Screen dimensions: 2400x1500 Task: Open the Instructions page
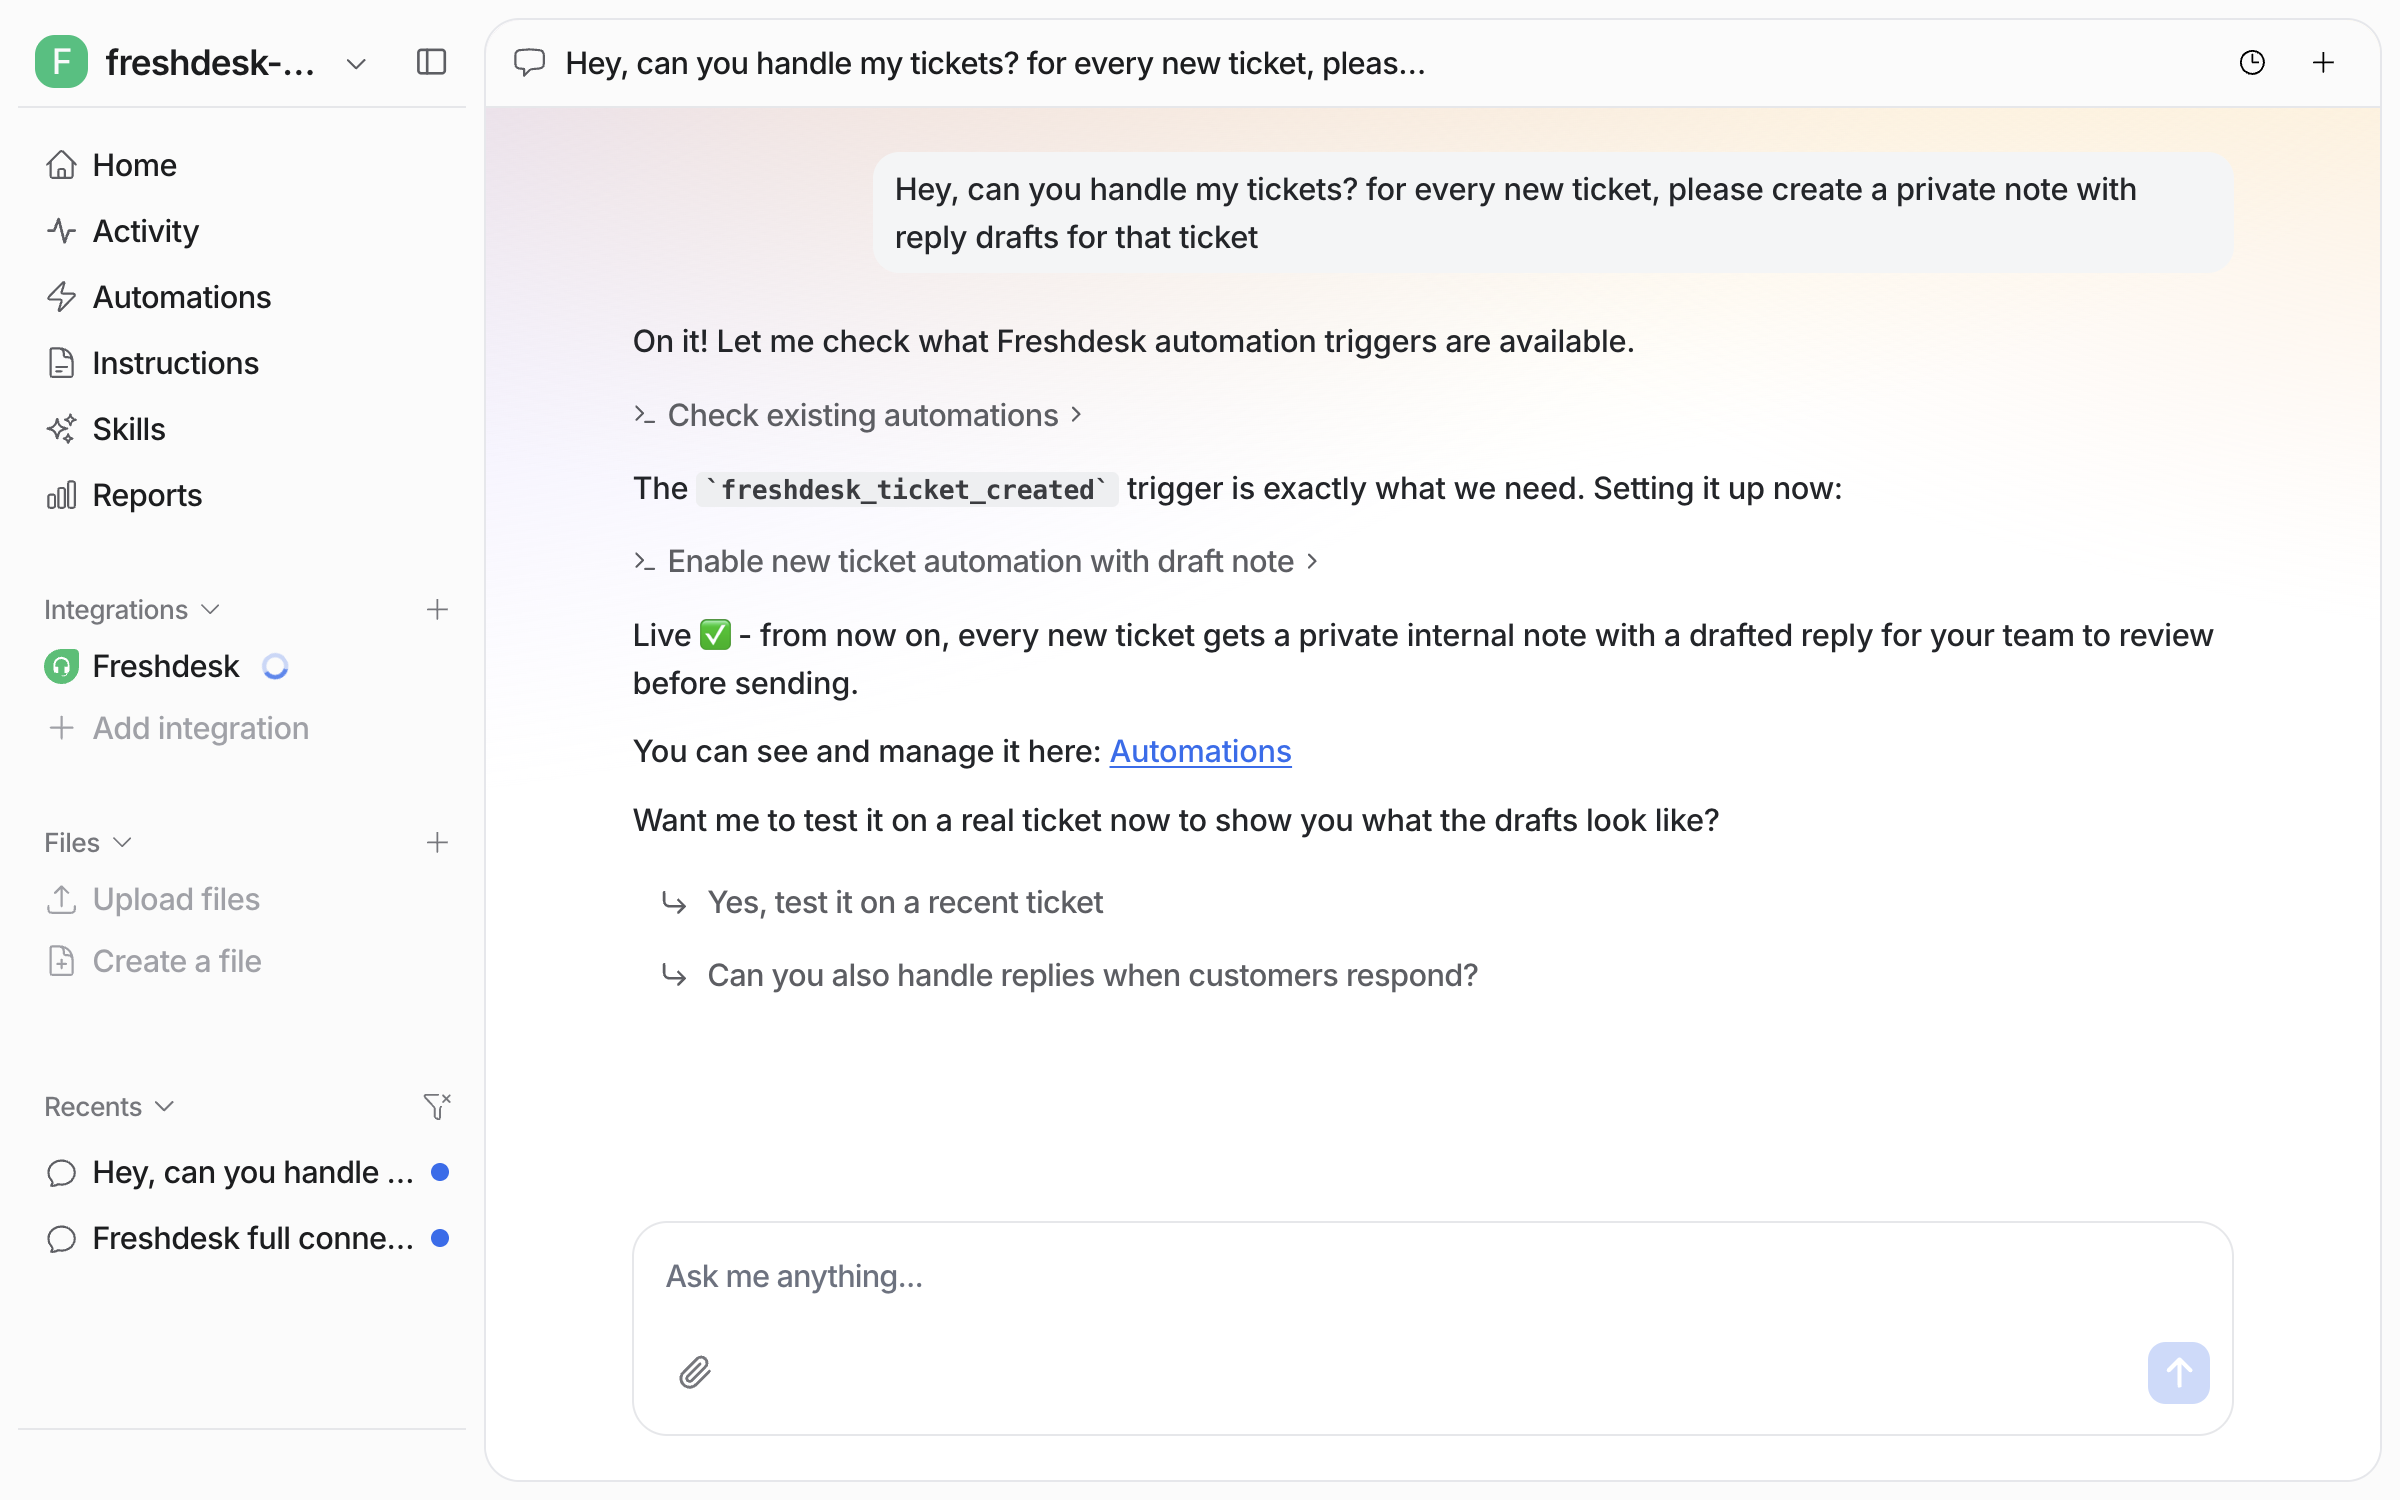pyautogui.click(x=243, y=363)
